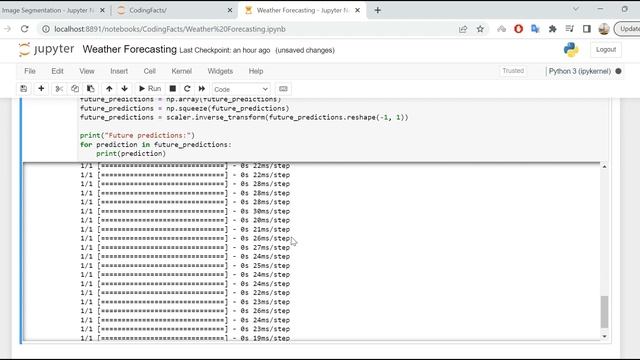Move selected cell up arrow
Screen dimensions: 640x360
pyautogui.click(x=109, y=89)
